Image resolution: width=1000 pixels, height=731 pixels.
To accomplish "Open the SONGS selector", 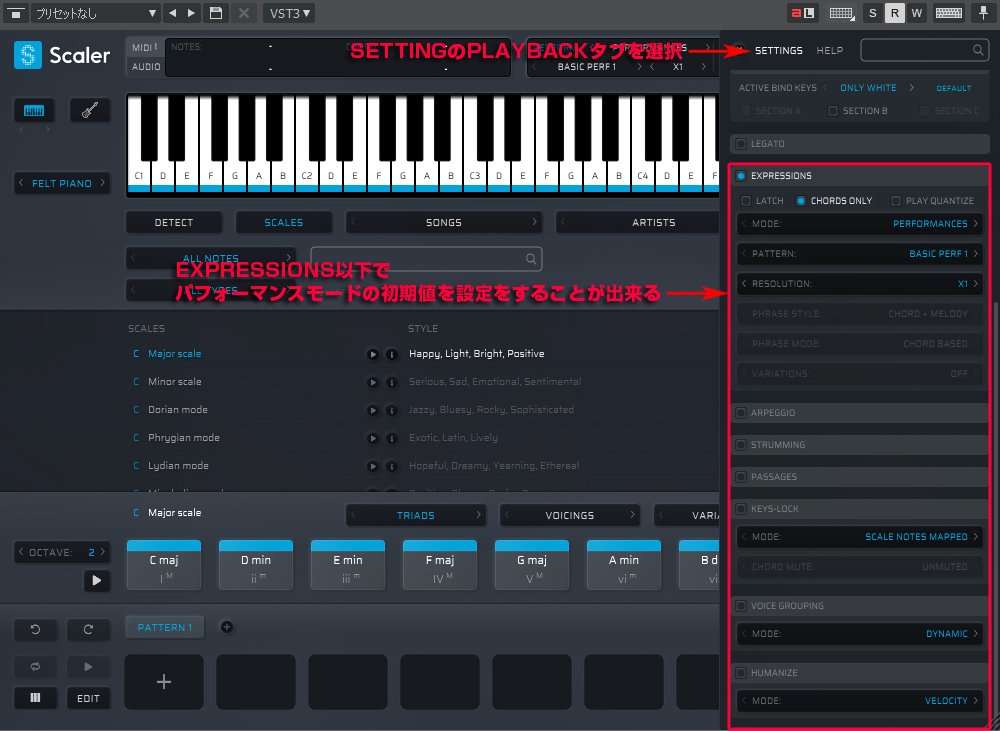I will point(444,223).
